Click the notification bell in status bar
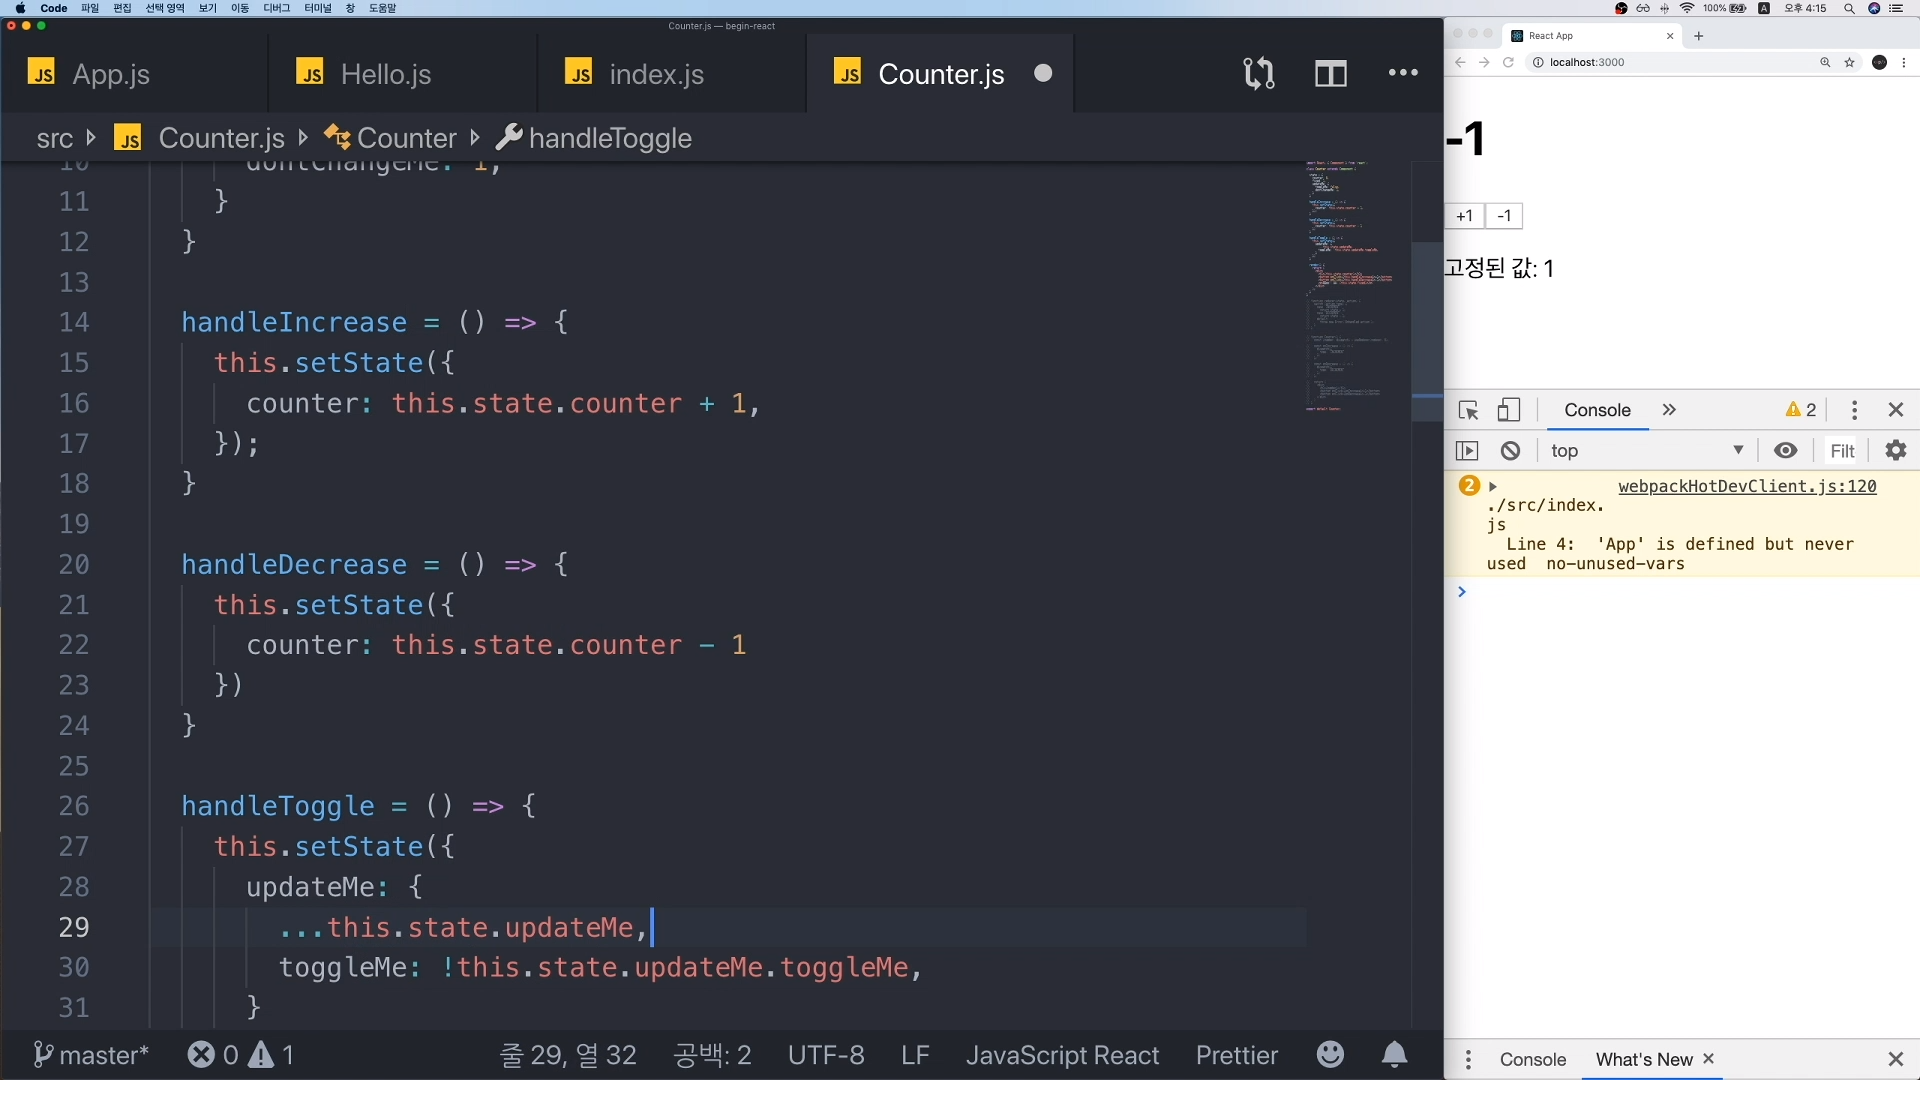The width and height of the screenshot is (1920, 1099). (1394, 1055)
